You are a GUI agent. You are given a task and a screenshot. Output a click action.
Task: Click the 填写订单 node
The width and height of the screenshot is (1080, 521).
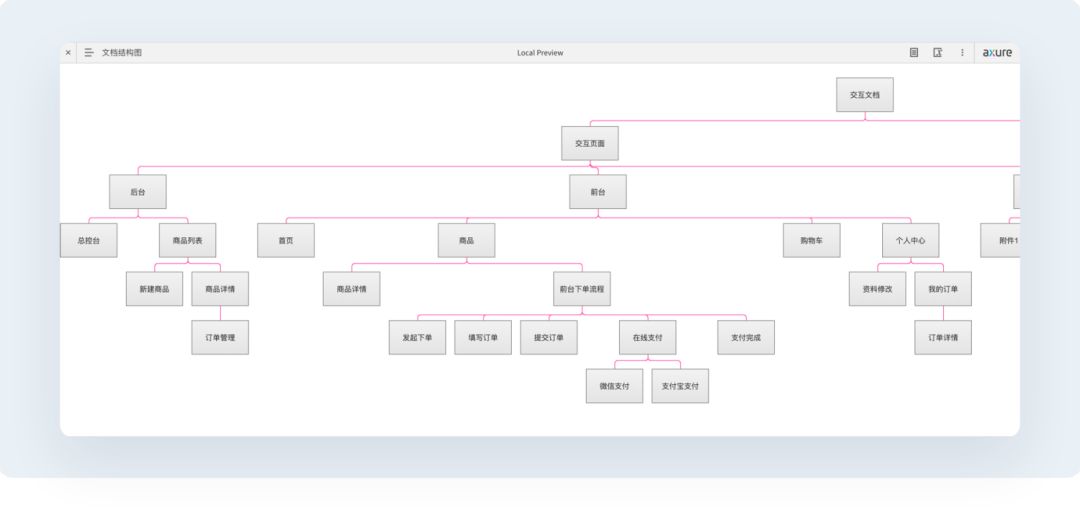click(x=483, y=338)
